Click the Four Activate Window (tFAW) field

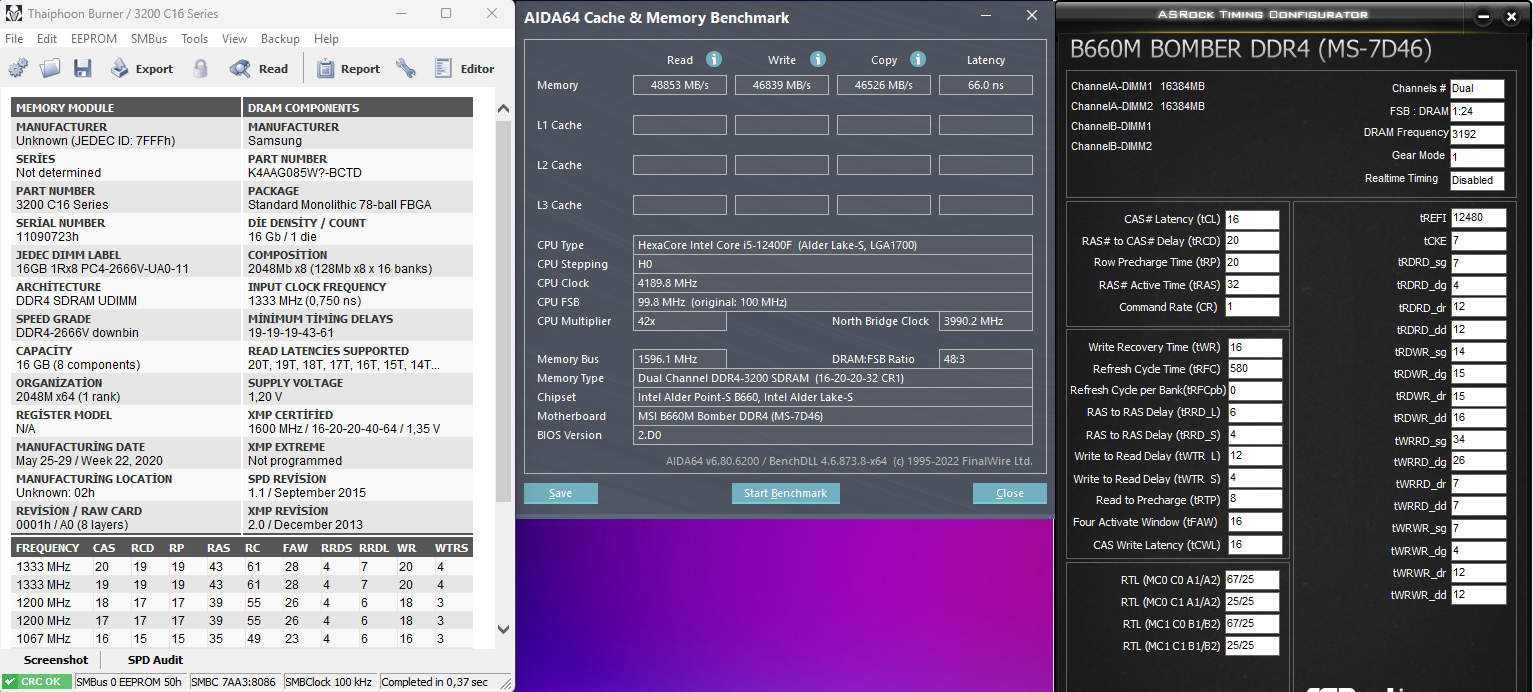(x=1255, y=523)
